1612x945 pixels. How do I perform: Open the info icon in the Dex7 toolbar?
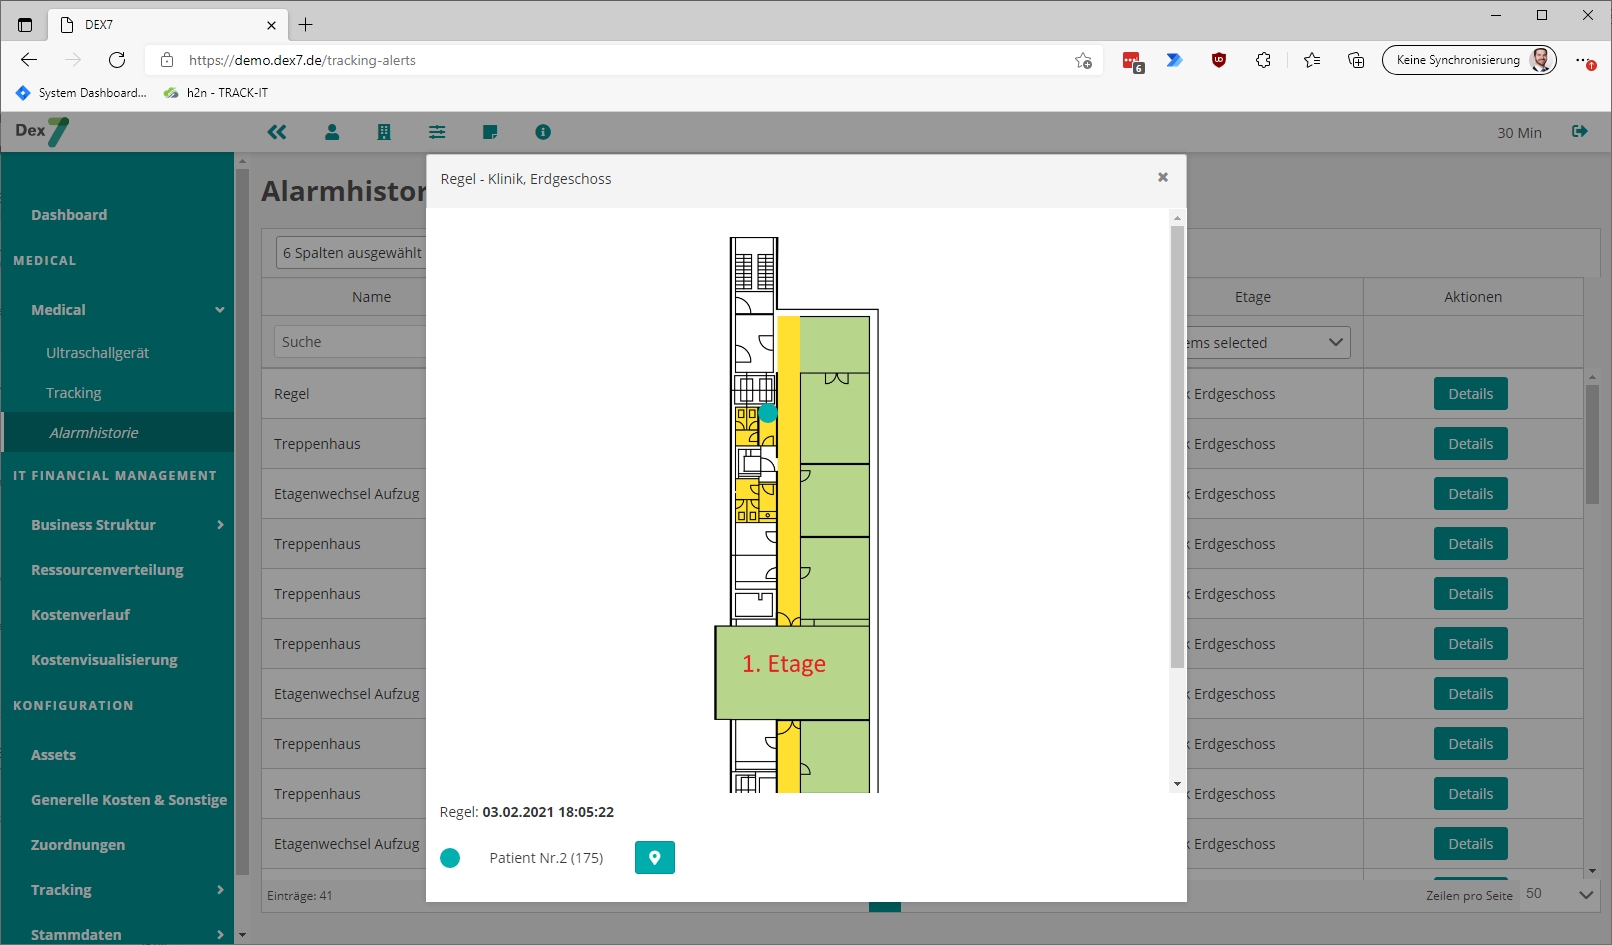point(543,132)
